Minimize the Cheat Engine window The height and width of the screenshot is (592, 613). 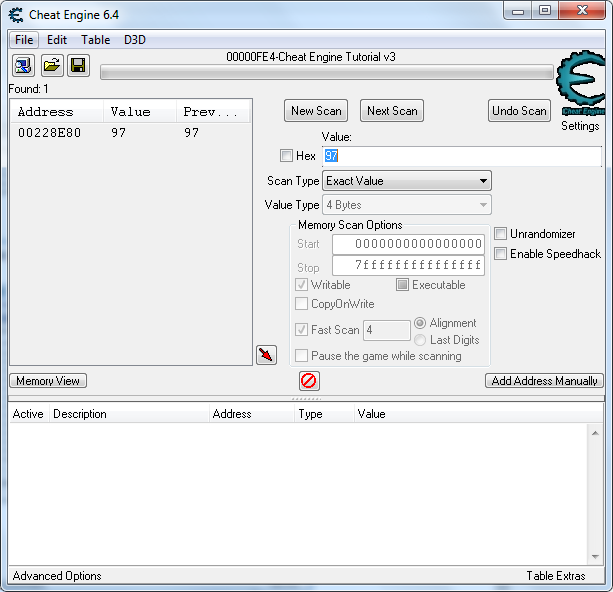coord(518,11)
